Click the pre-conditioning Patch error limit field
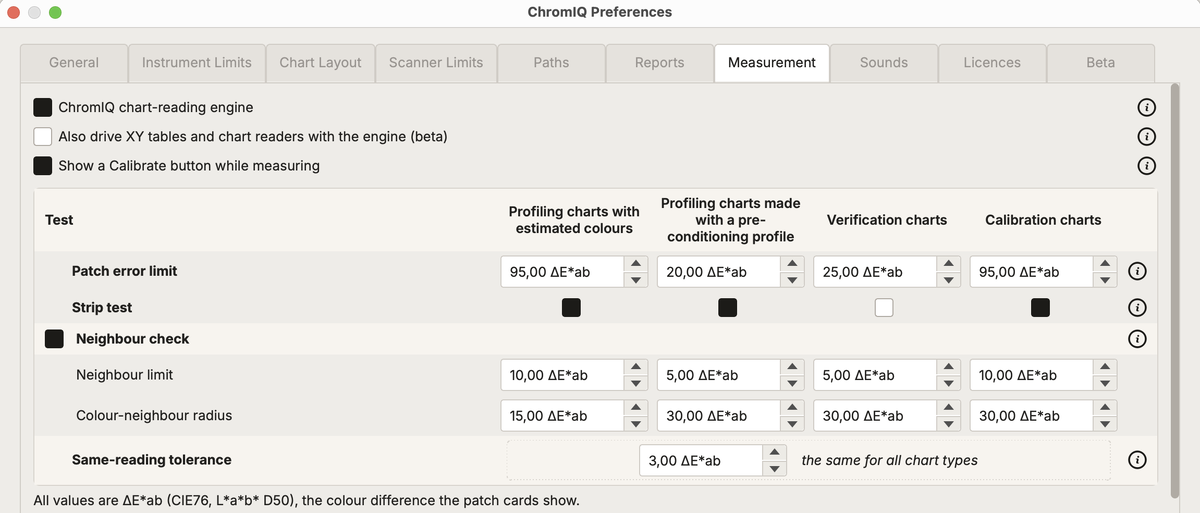This screenshot has width=1200, height=513. [719, 271]
